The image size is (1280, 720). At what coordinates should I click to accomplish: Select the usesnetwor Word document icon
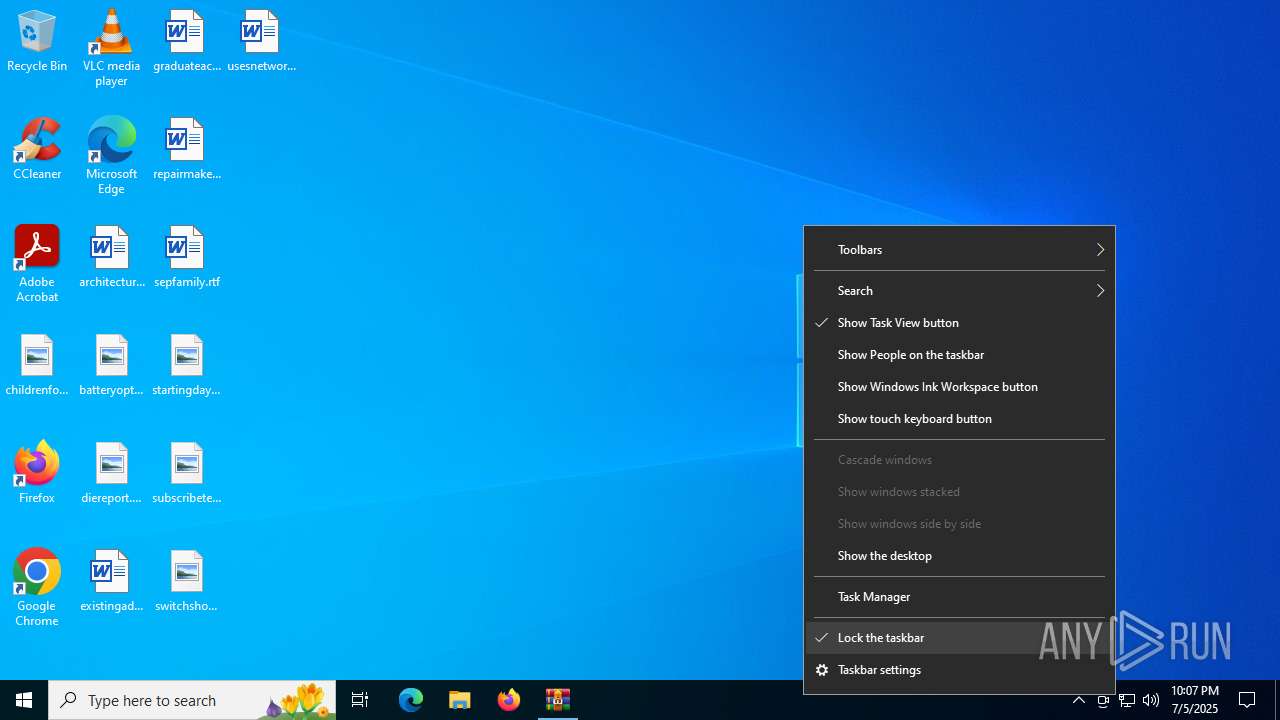pyautogui.click(x=261, y=42)
